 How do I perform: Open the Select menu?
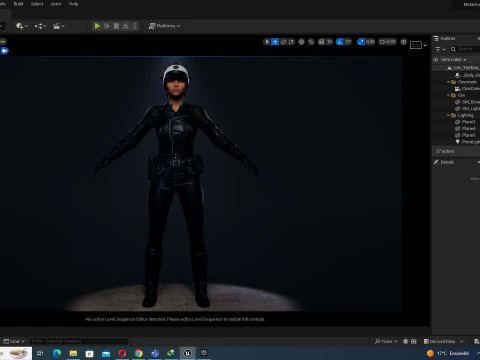[x=37, y=4]
